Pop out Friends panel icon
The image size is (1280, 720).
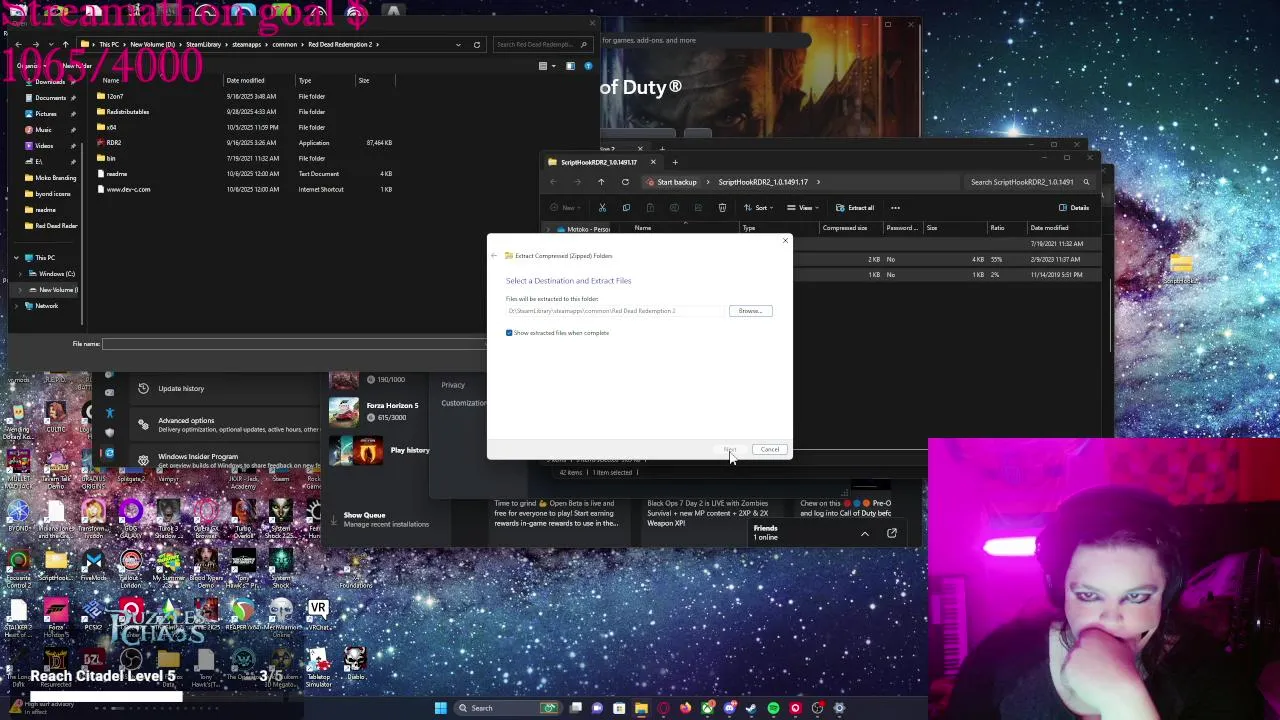pyautogui.click(x=892, y=534)
